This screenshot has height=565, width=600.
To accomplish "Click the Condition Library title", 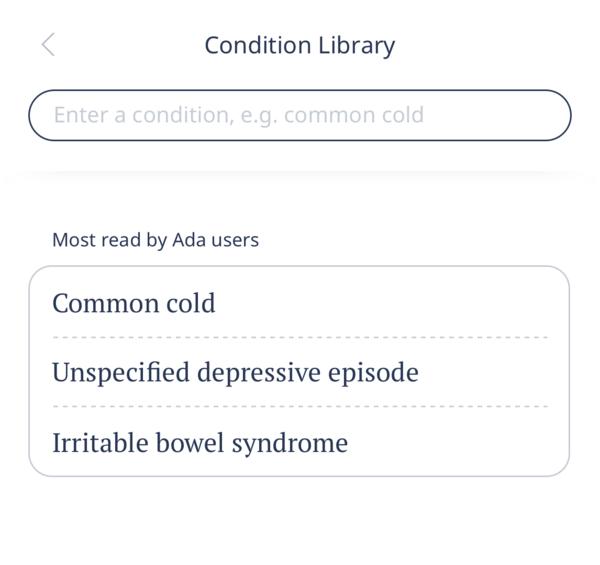I will pyautogui.click(x=300, y=45).
